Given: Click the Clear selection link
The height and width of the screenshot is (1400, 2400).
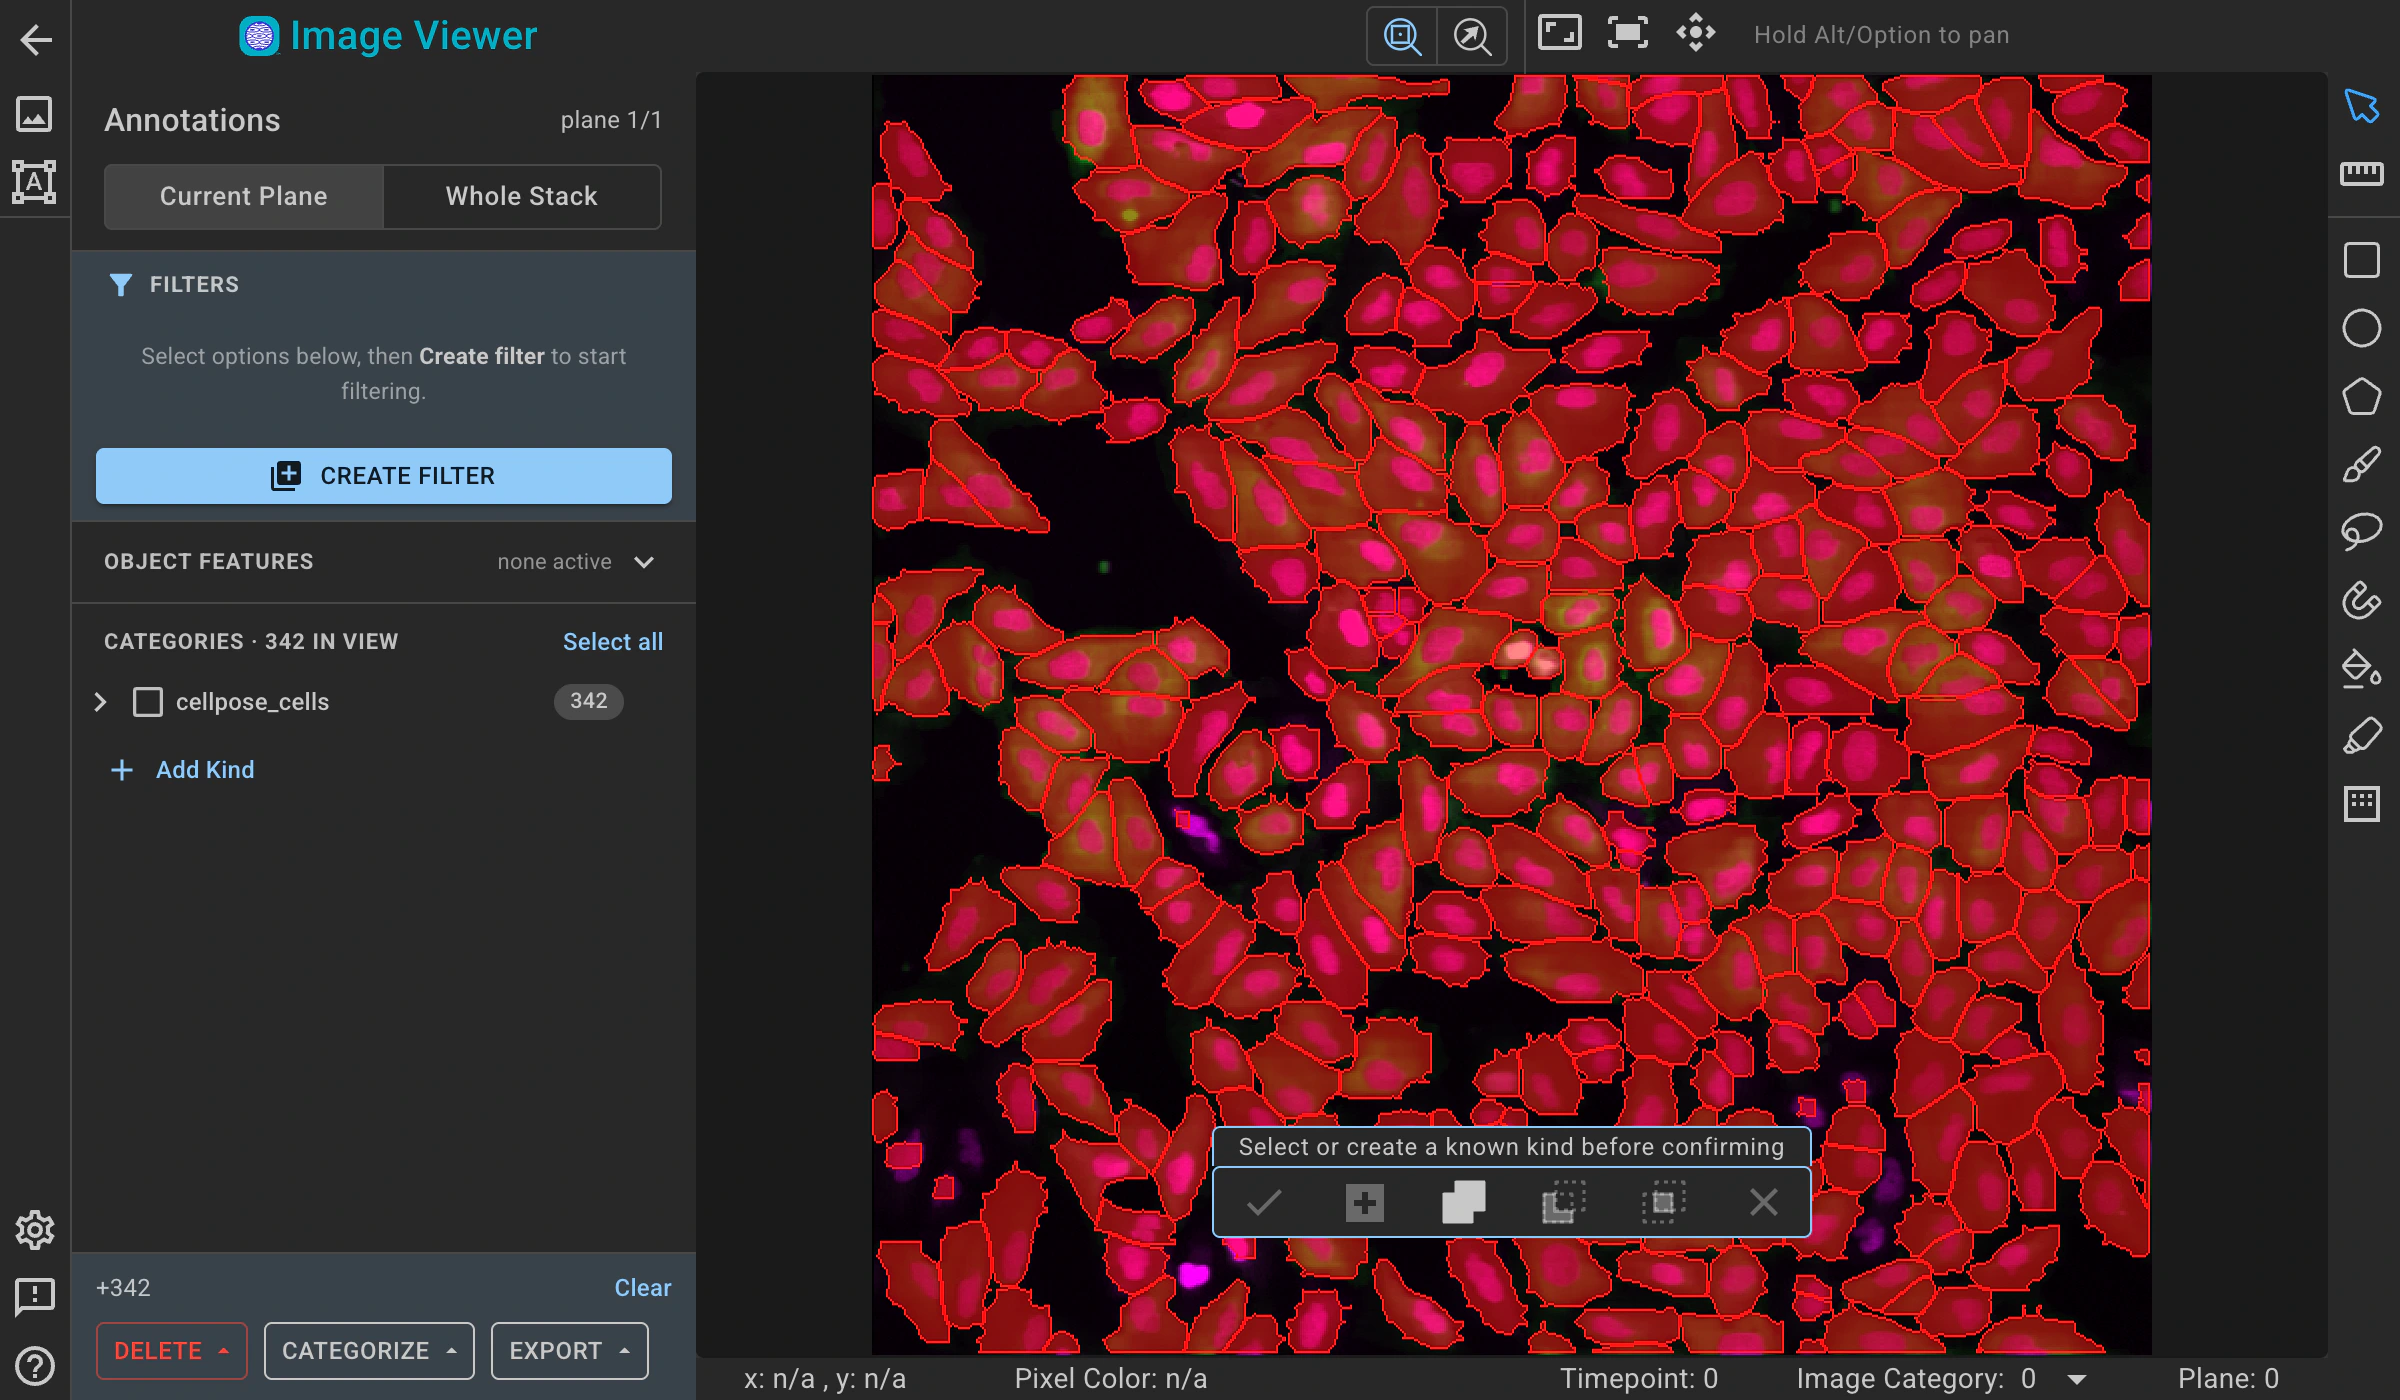Looking at the screenshot, I should pyautogui.click(x=643, y=1288).
